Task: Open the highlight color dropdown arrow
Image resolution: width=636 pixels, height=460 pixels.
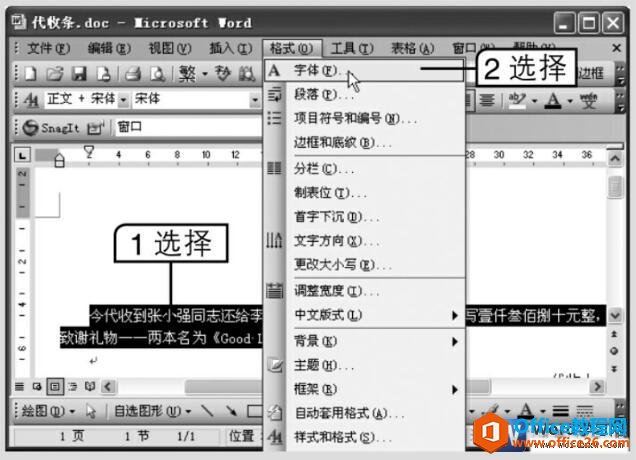Action: (x=535, y=101)
